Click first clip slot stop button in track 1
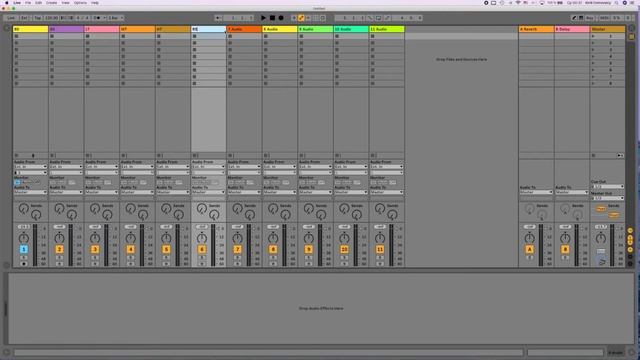 pos(16,36)
